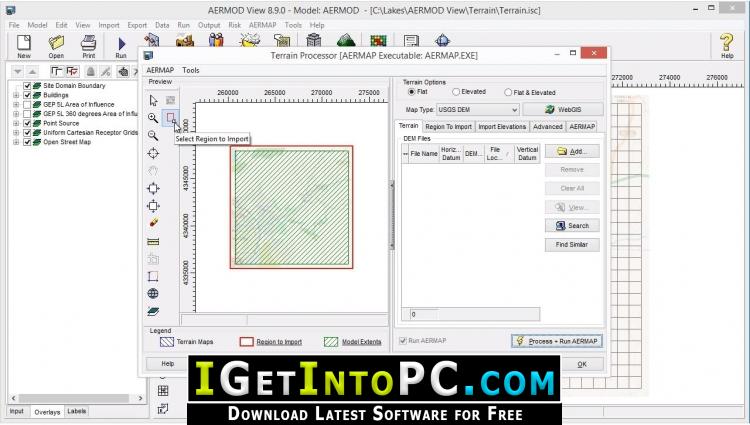This screenshot has width=750, height=425.
Task: Click the Region to Import legend link
Action: [279, 342]
